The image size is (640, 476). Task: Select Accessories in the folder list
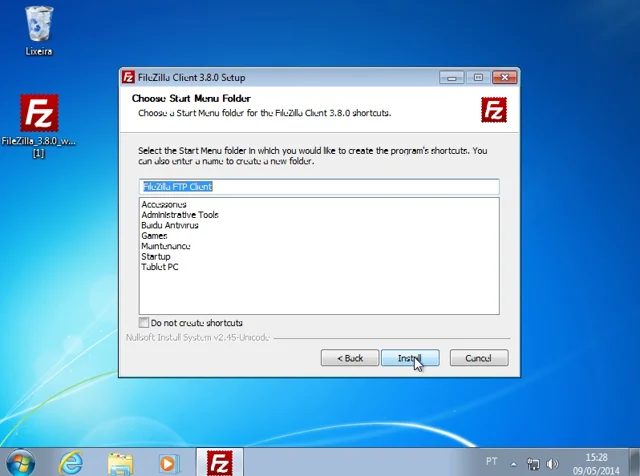(x=164, y=204)
